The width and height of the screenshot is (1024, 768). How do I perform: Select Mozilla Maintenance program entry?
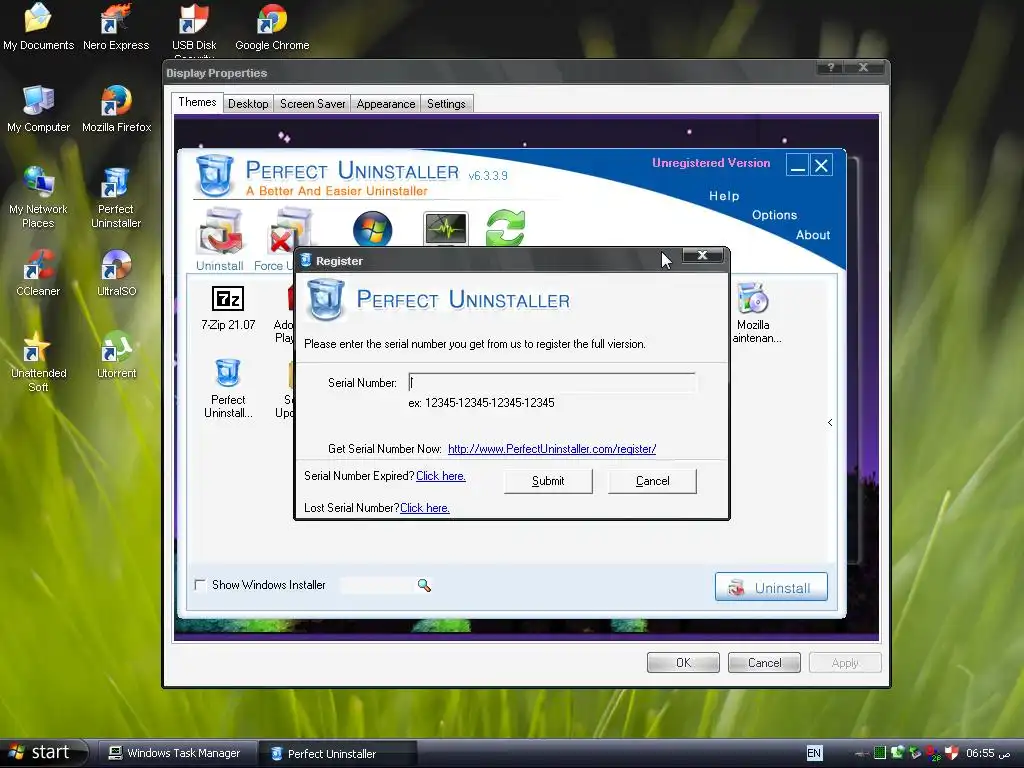[x=755, y=313]
